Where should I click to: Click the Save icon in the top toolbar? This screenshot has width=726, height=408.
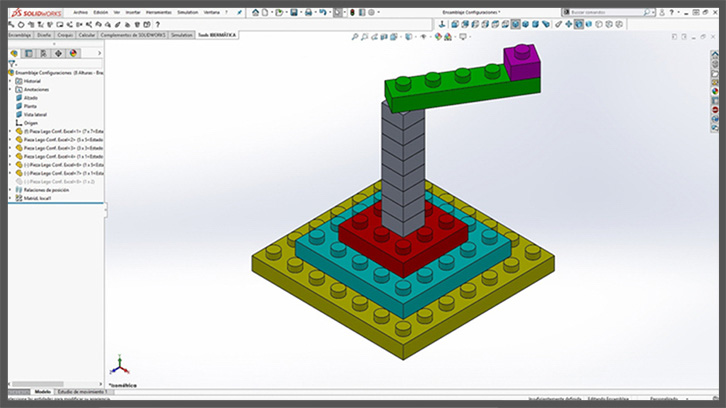coord(294,12)
